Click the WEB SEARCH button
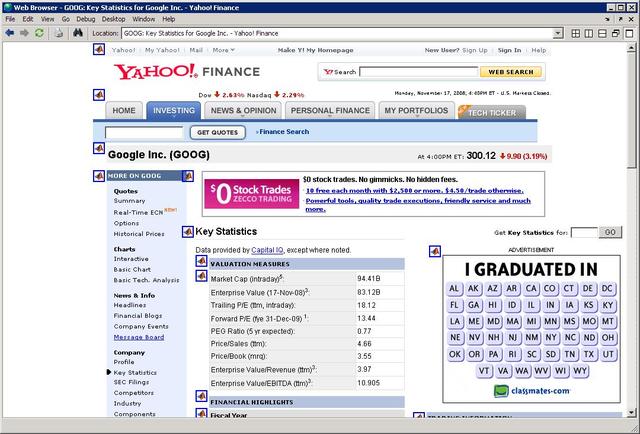Viewport: 640px width, 434px height. (511, 72)
